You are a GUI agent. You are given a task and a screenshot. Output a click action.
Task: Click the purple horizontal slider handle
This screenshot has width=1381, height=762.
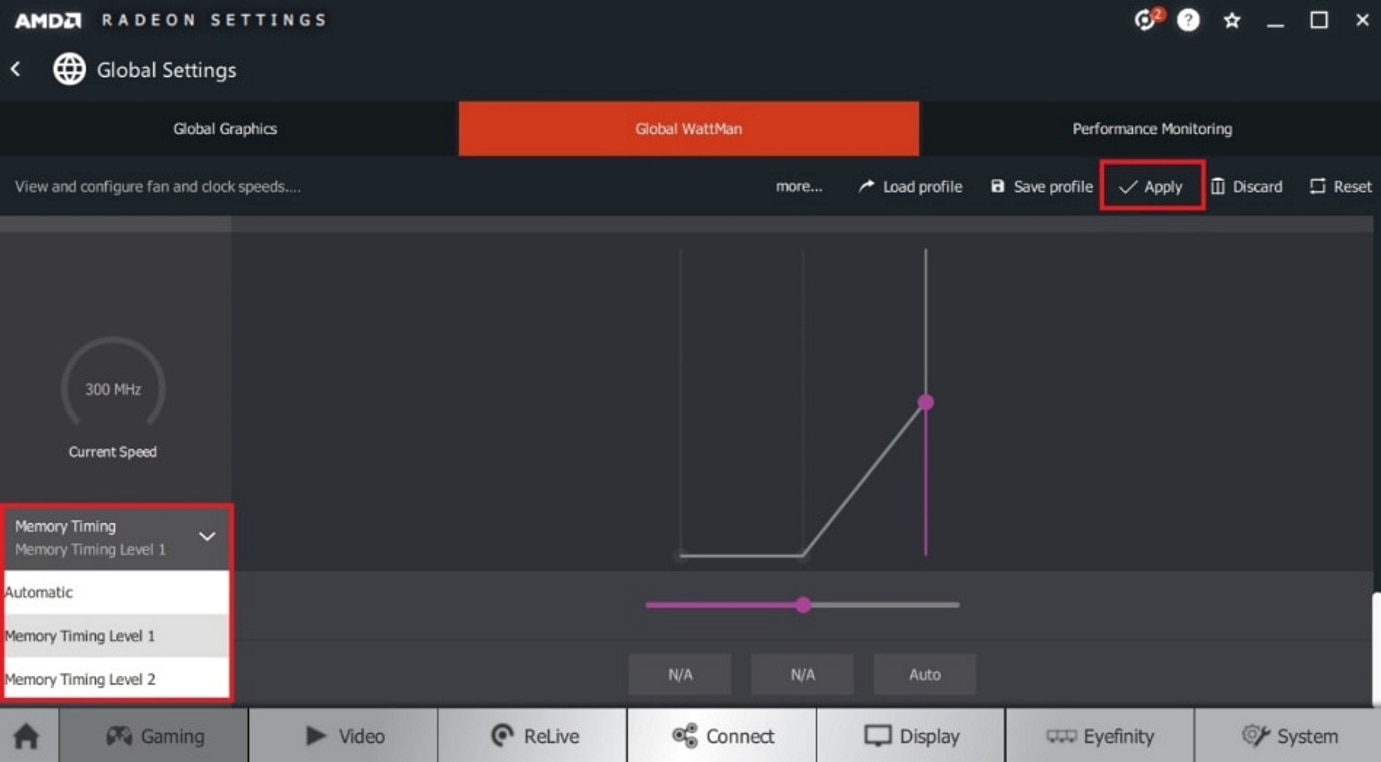[803, 605]
